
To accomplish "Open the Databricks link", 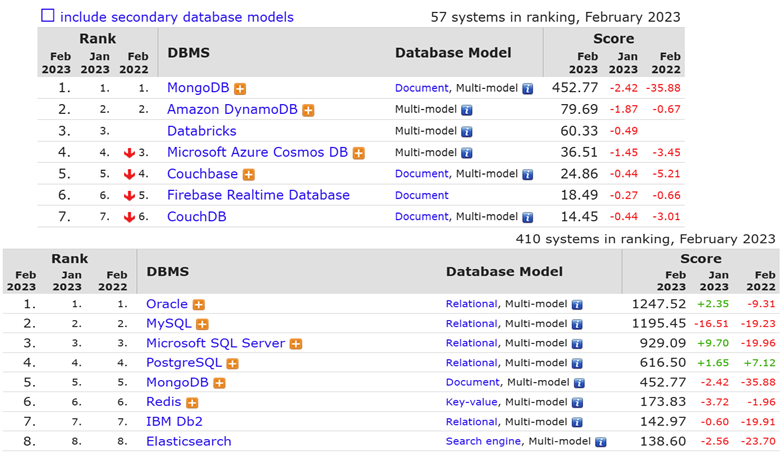I will coord(202,131).
